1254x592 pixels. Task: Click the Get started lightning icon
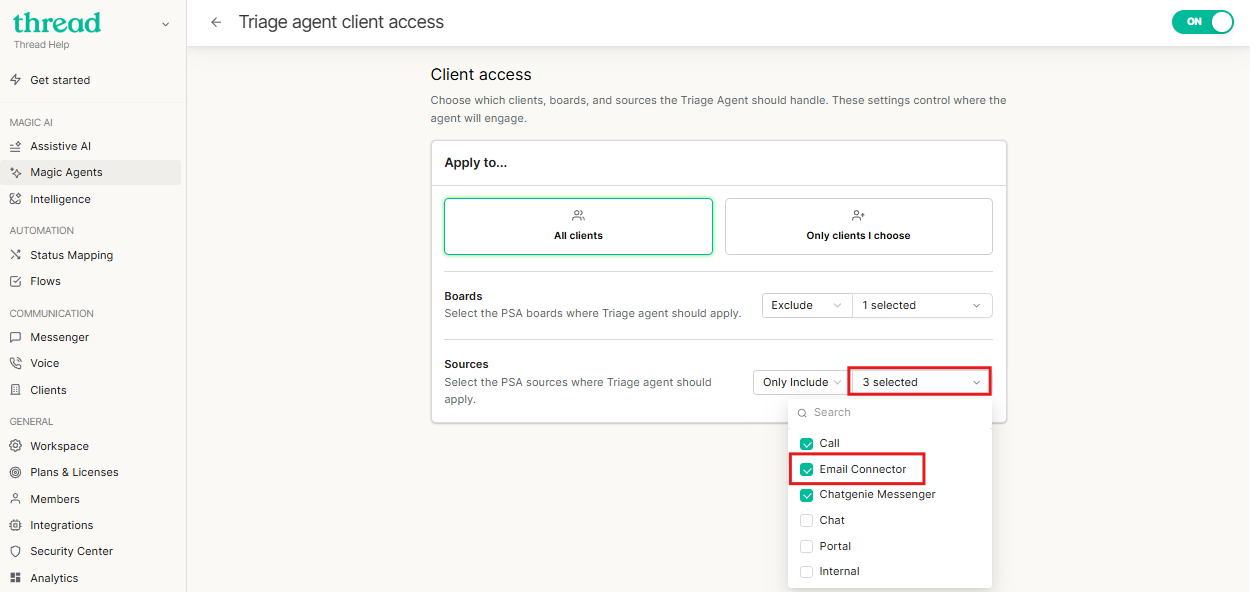point(16,80)
